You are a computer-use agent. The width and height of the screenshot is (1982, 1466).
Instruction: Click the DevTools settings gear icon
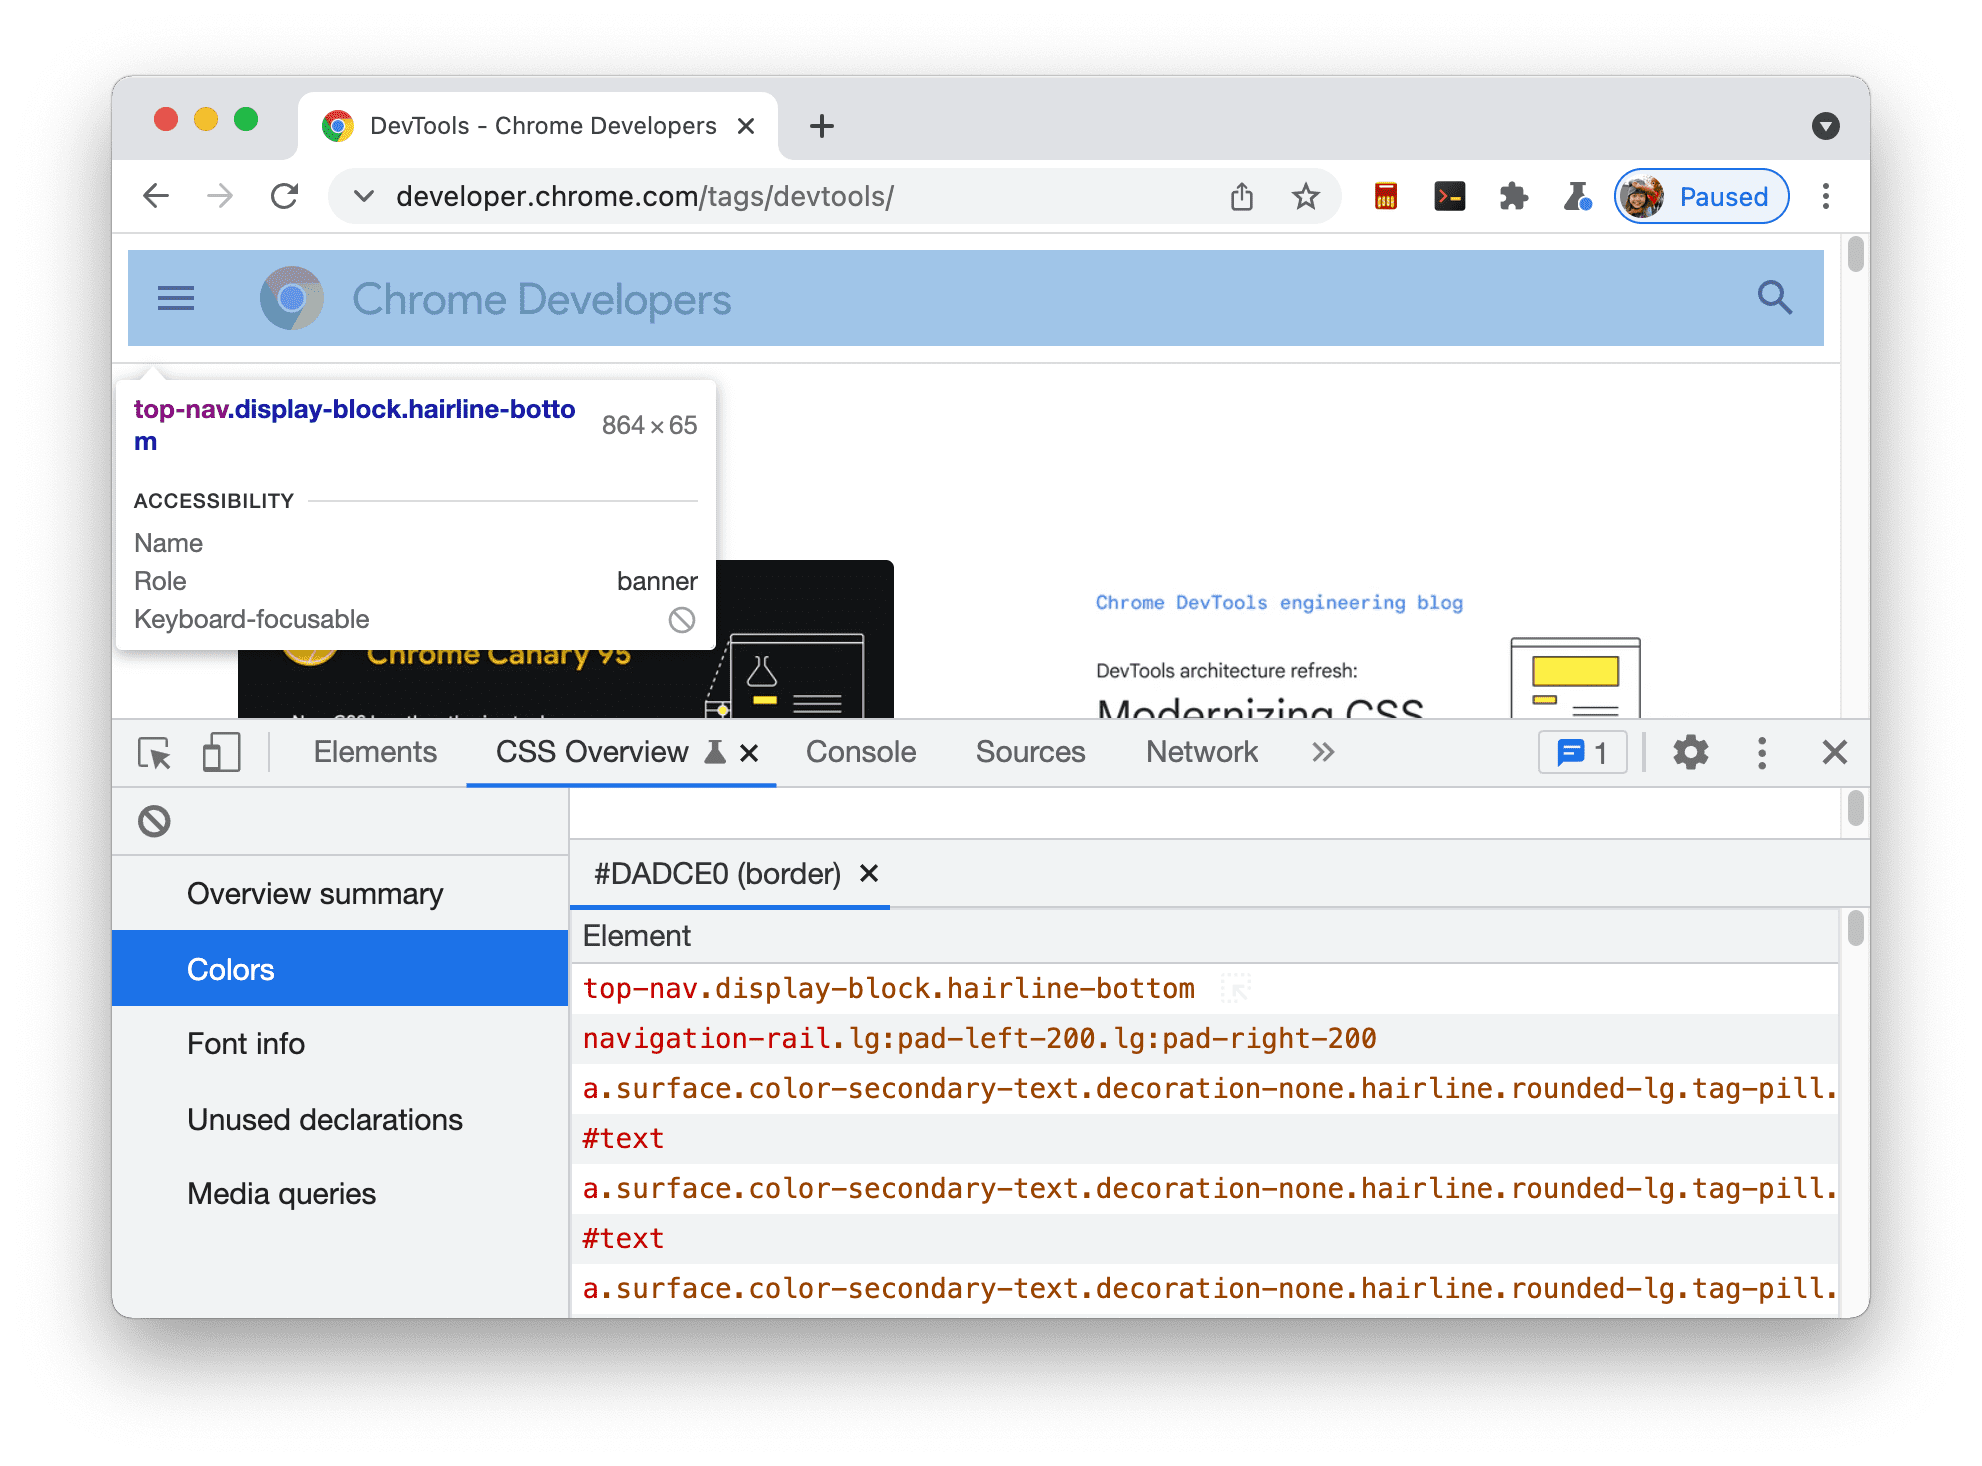tap(1691, 753)
